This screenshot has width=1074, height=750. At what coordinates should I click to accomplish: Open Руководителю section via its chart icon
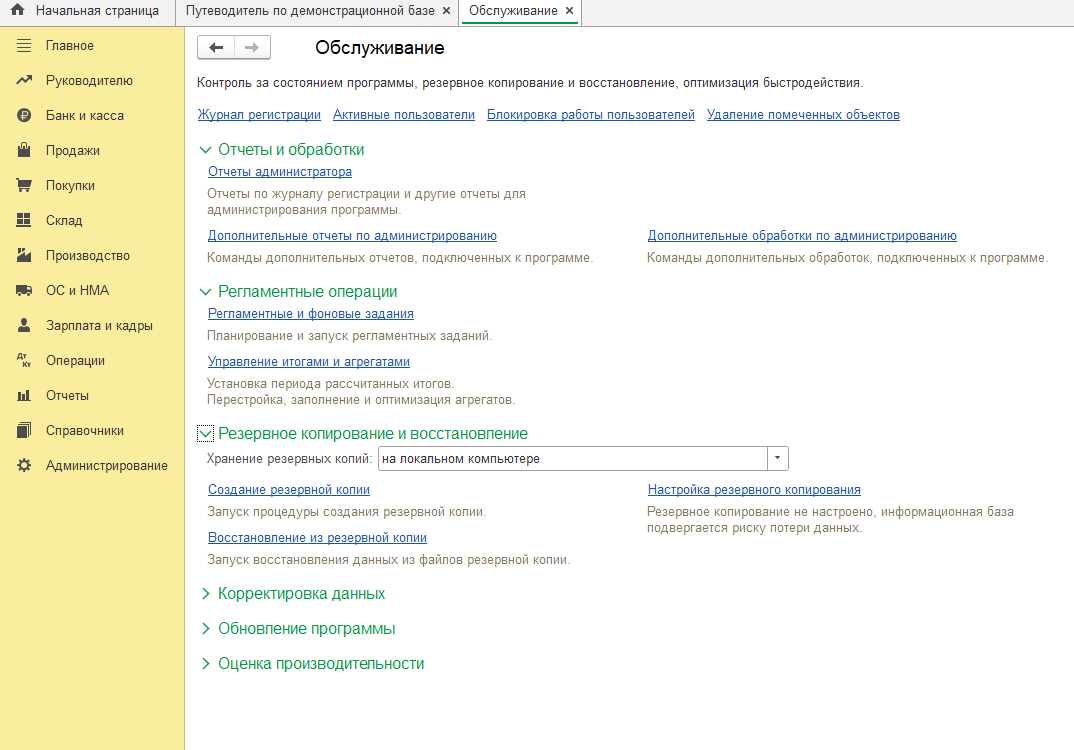(25, 81)
